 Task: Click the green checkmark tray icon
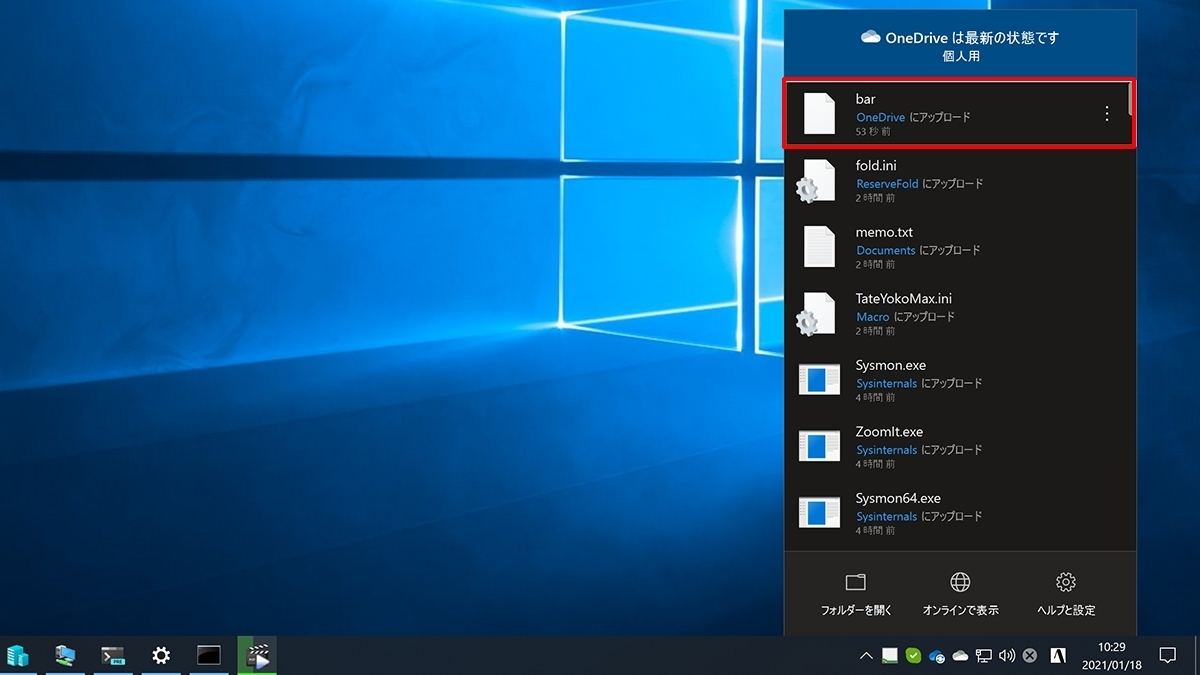pyautogui.click(x=913, y=656)
